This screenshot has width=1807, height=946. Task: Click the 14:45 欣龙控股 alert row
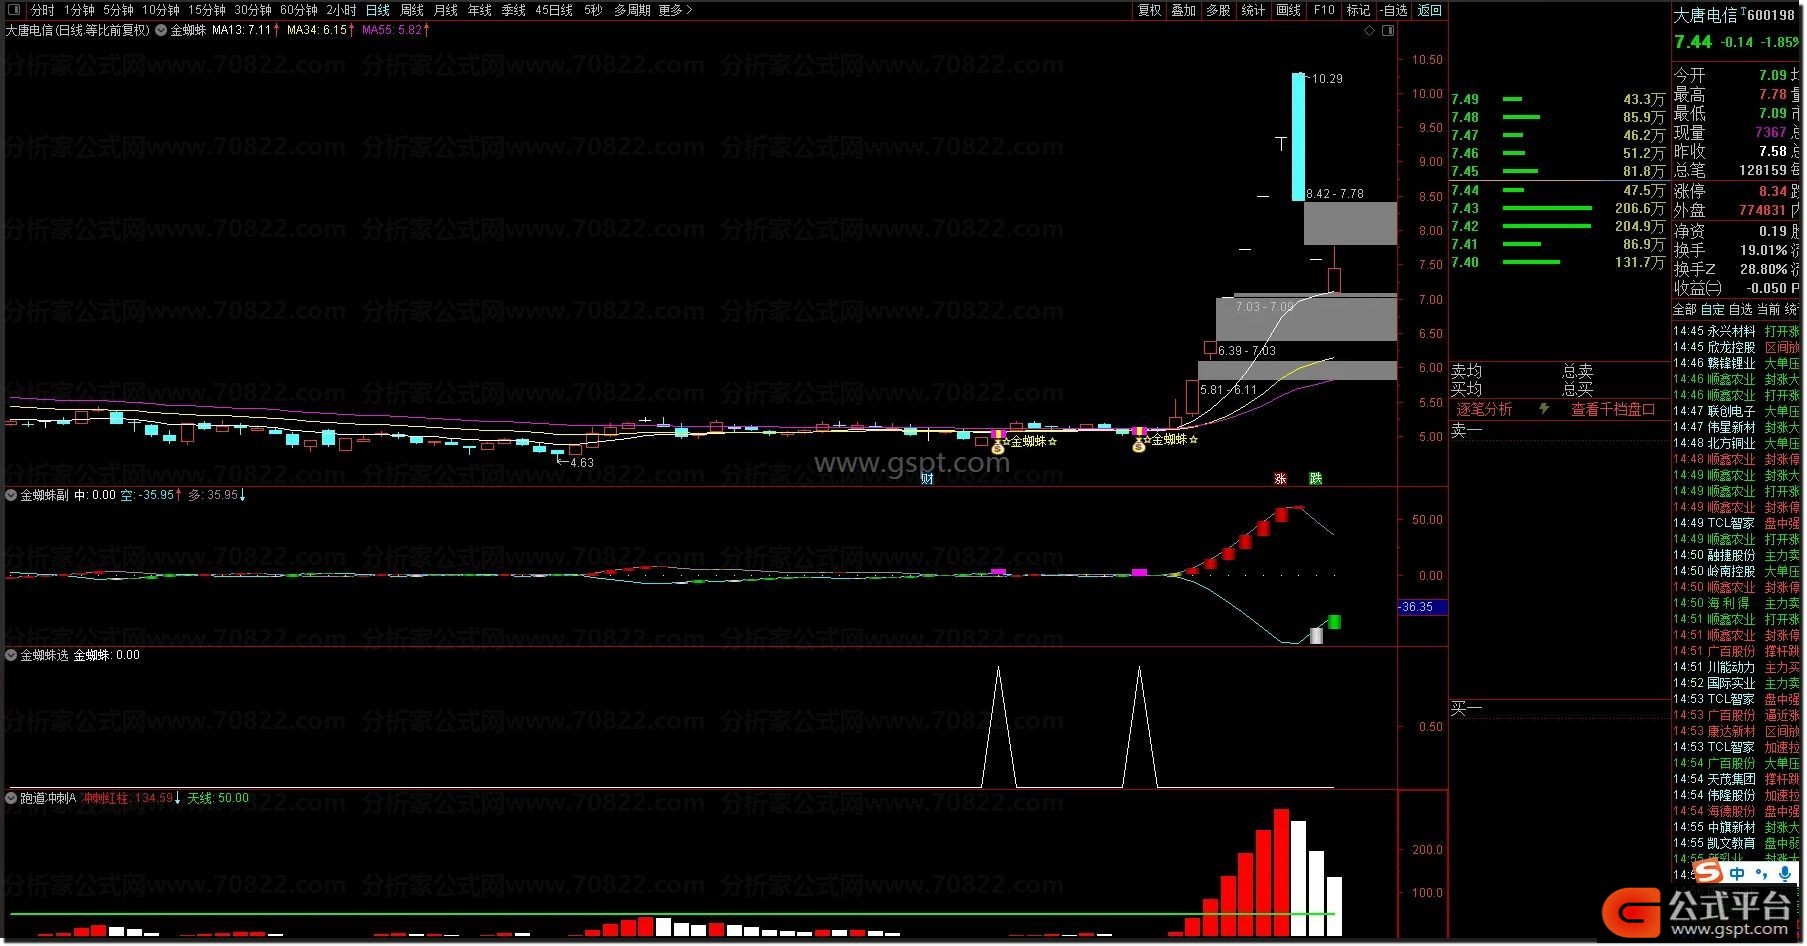tap(1736, 347)
